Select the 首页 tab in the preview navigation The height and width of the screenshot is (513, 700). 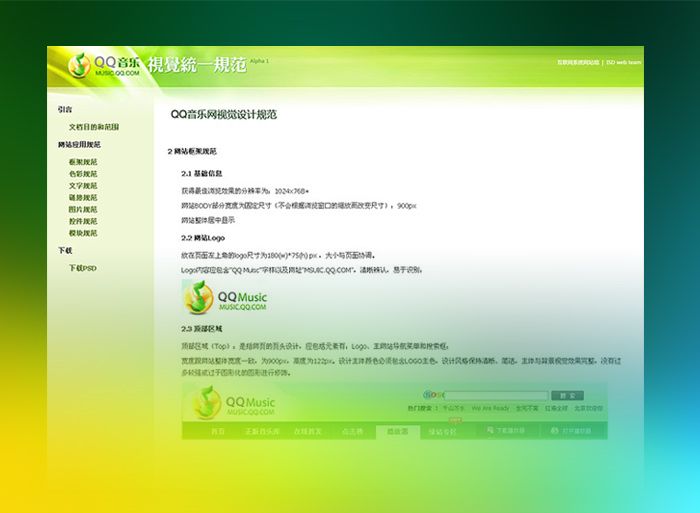(218, 431)
